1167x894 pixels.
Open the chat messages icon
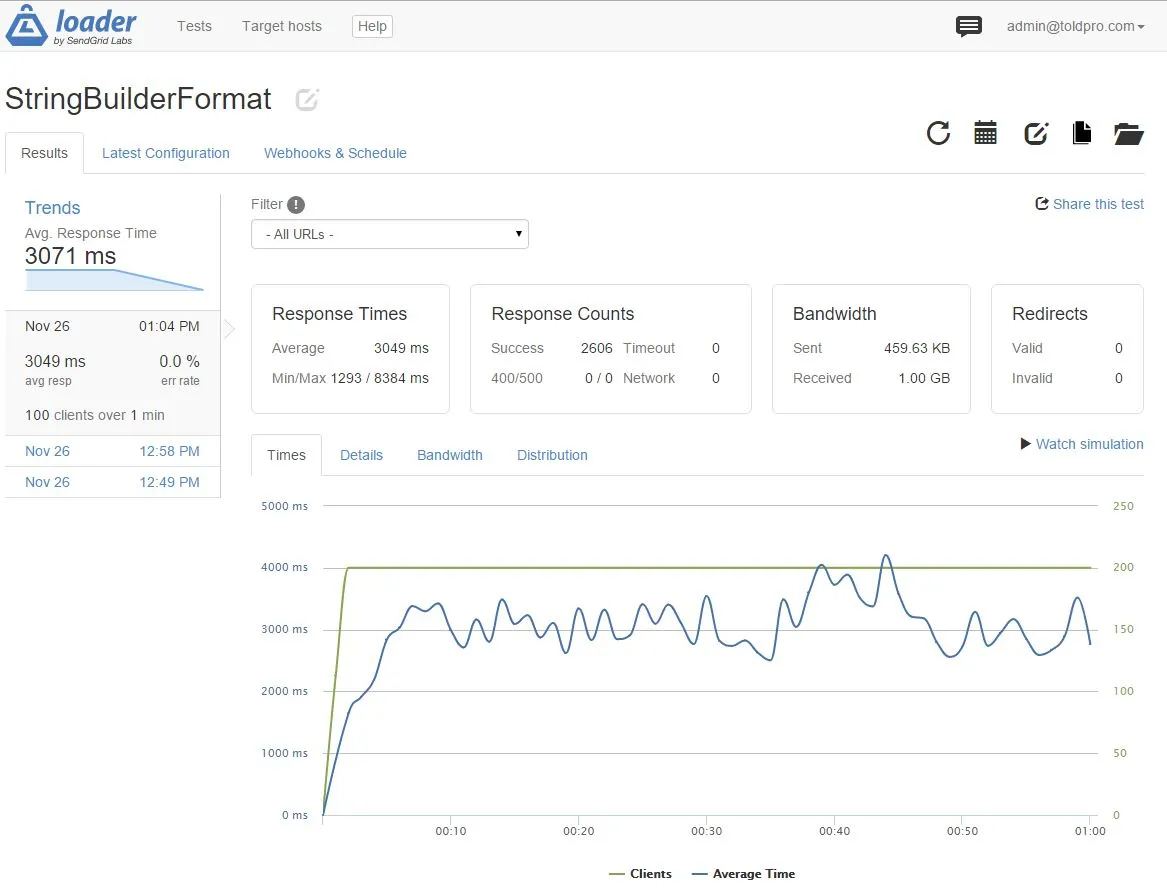tap(968, 27)
